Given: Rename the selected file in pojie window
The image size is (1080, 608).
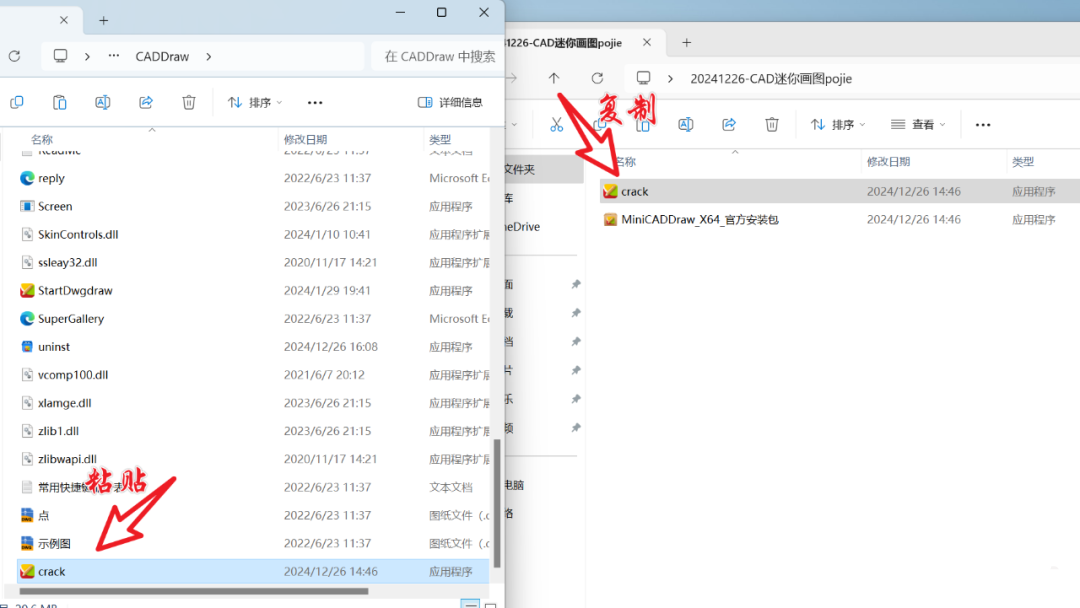Looking at the screenshot, I should (x=685, y=125).
